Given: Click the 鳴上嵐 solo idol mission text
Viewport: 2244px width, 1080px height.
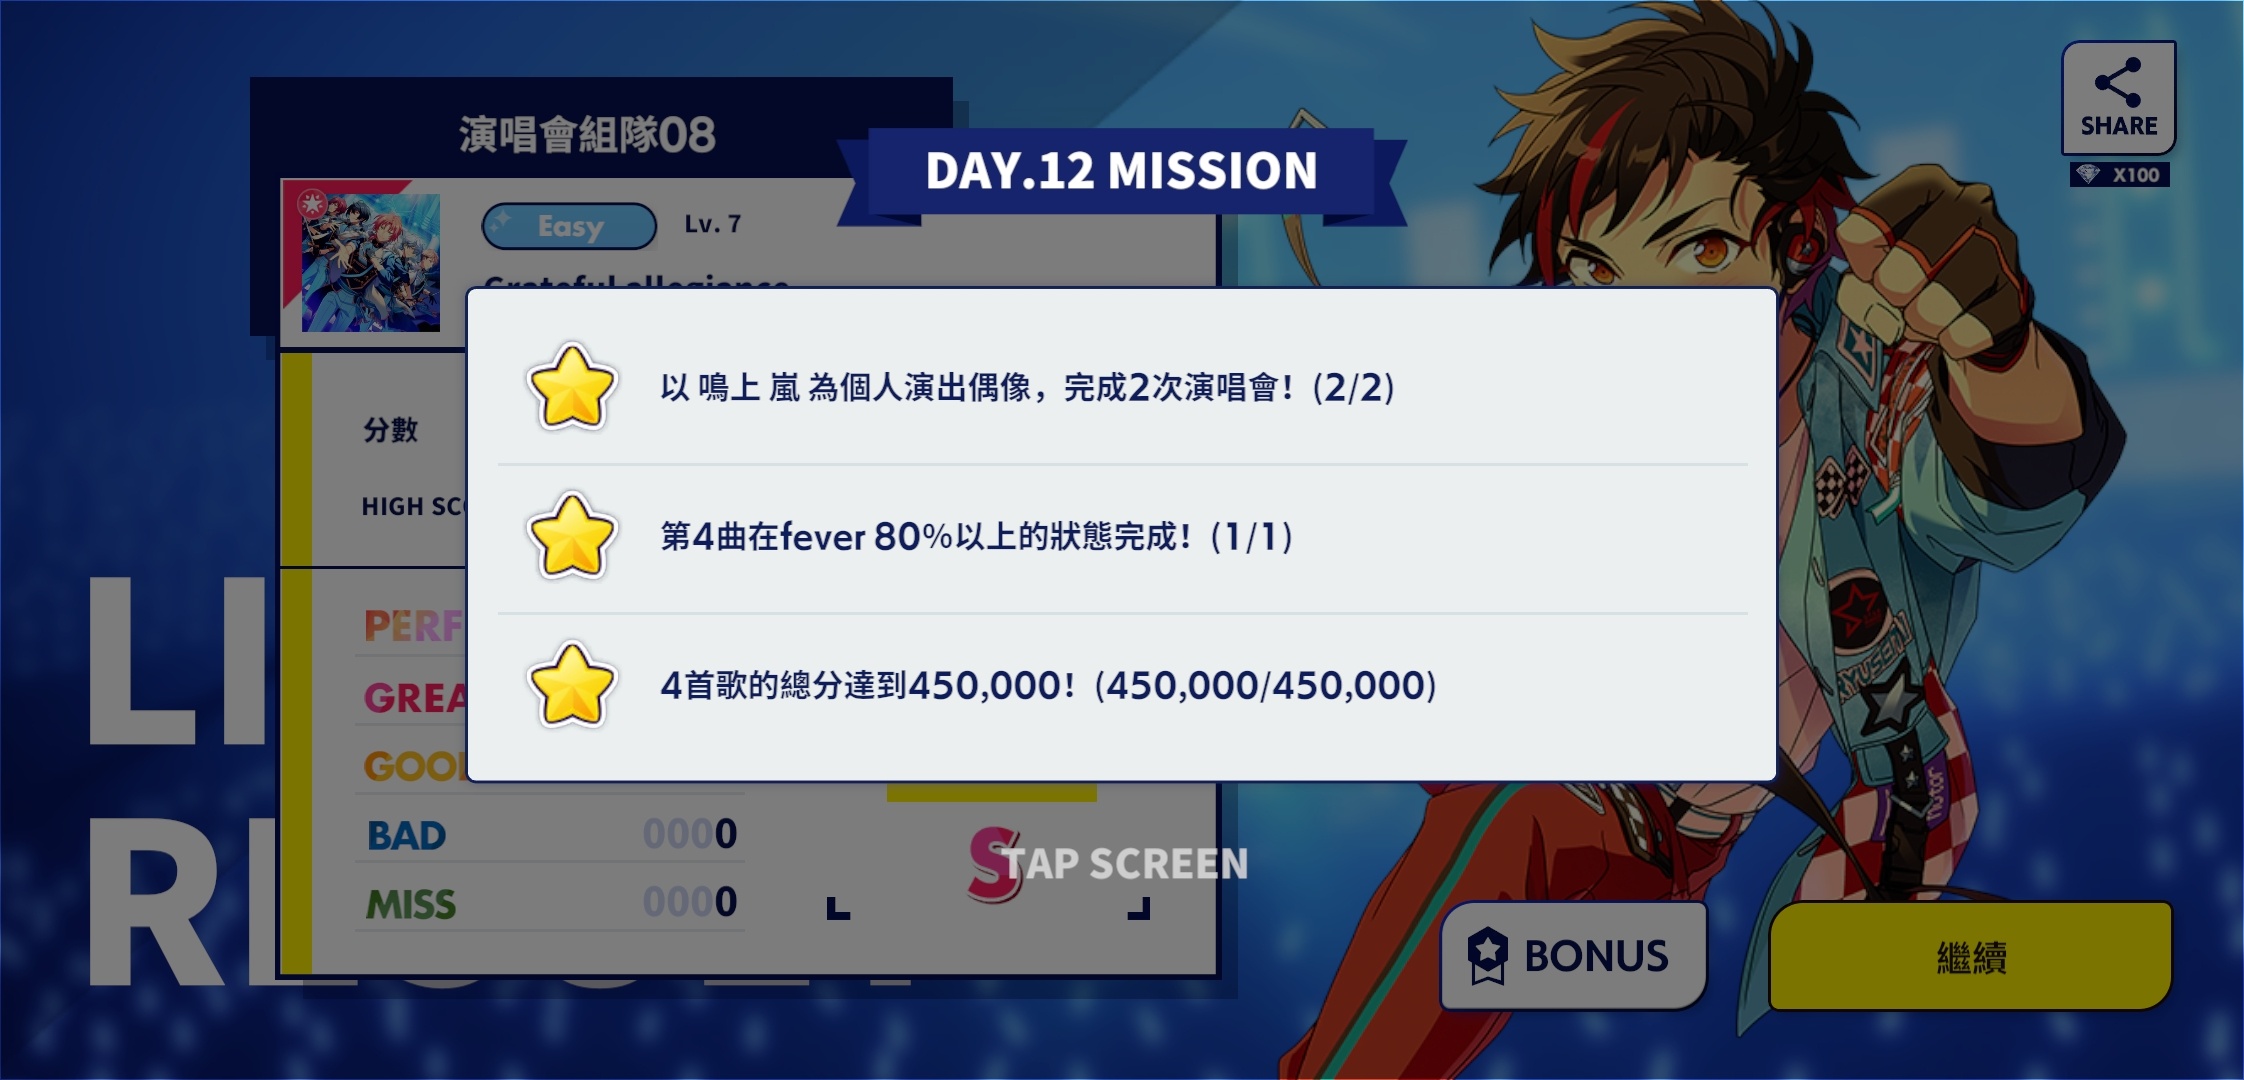Looking at the screenshot, I should (x=1027, y=387).
